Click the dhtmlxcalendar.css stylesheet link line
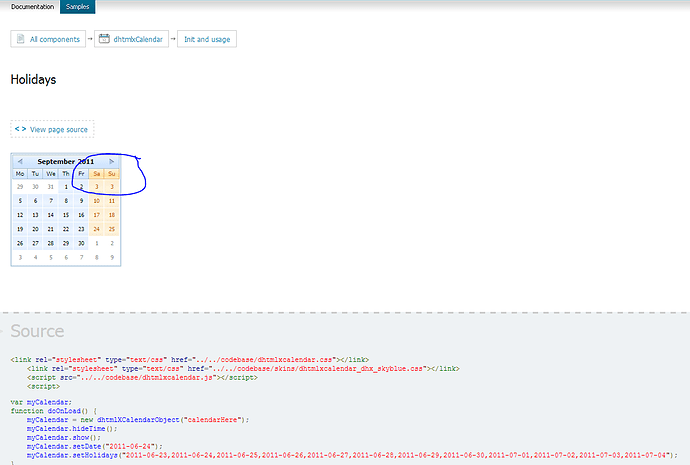 click(190, 360)
